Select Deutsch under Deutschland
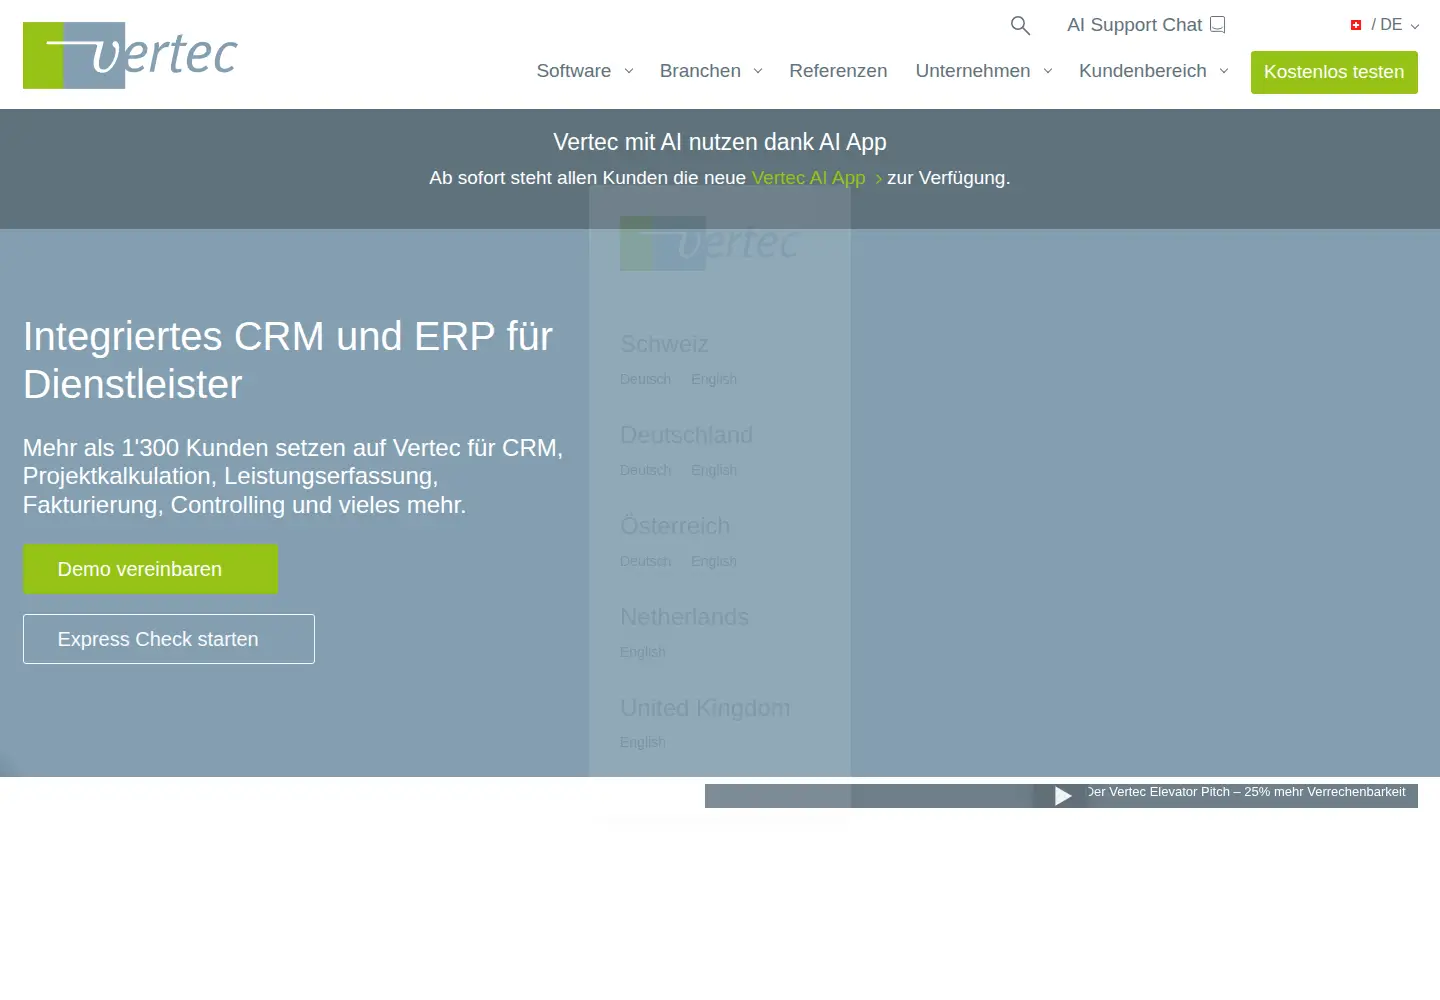 [x=645, y=470]
